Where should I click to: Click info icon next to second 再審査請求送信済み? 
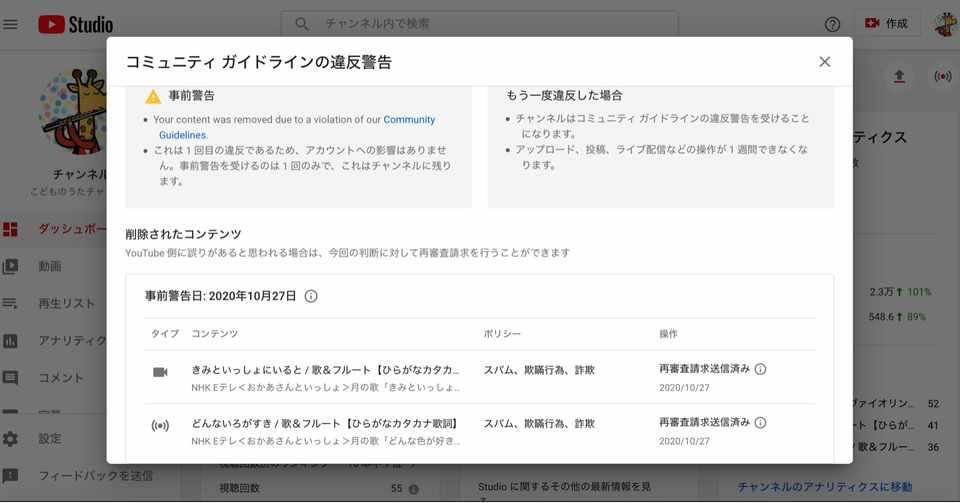click(x=760, y=422)
